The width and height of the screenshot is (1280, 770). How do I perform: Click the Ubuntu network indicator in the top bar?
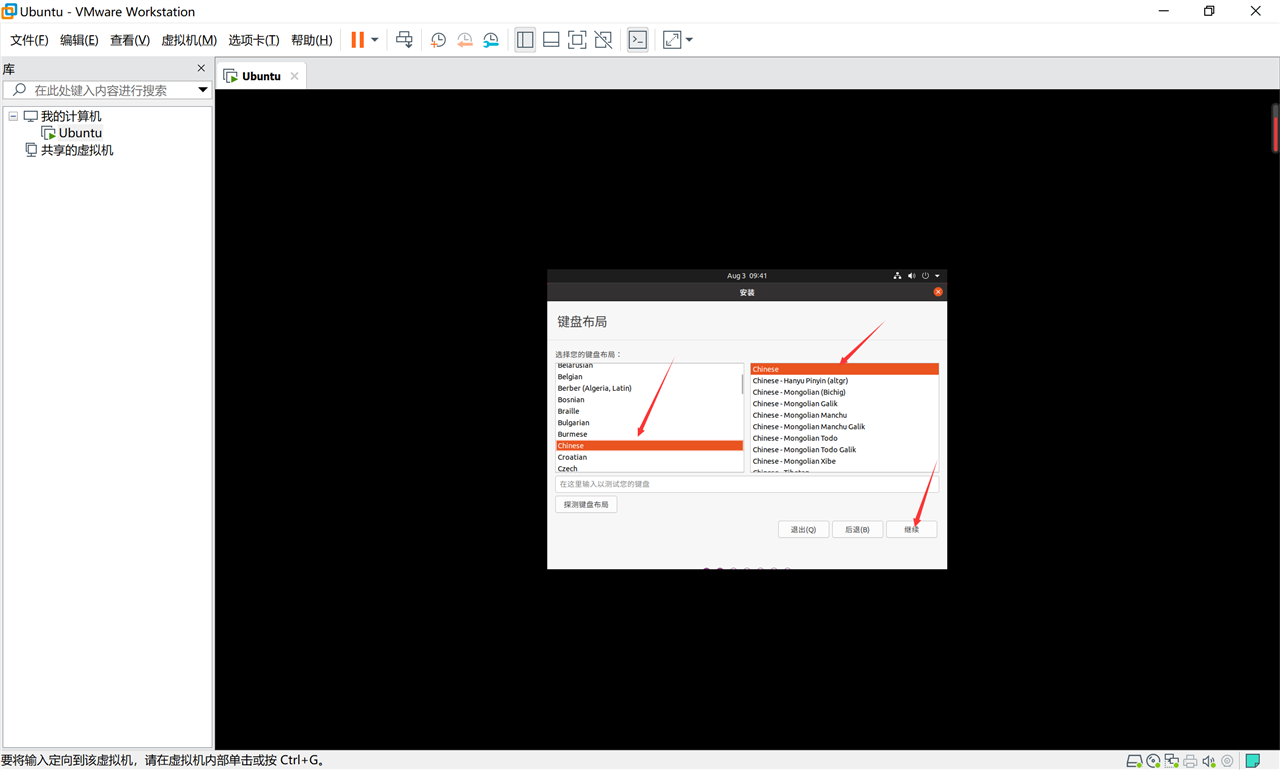(897, 276)
